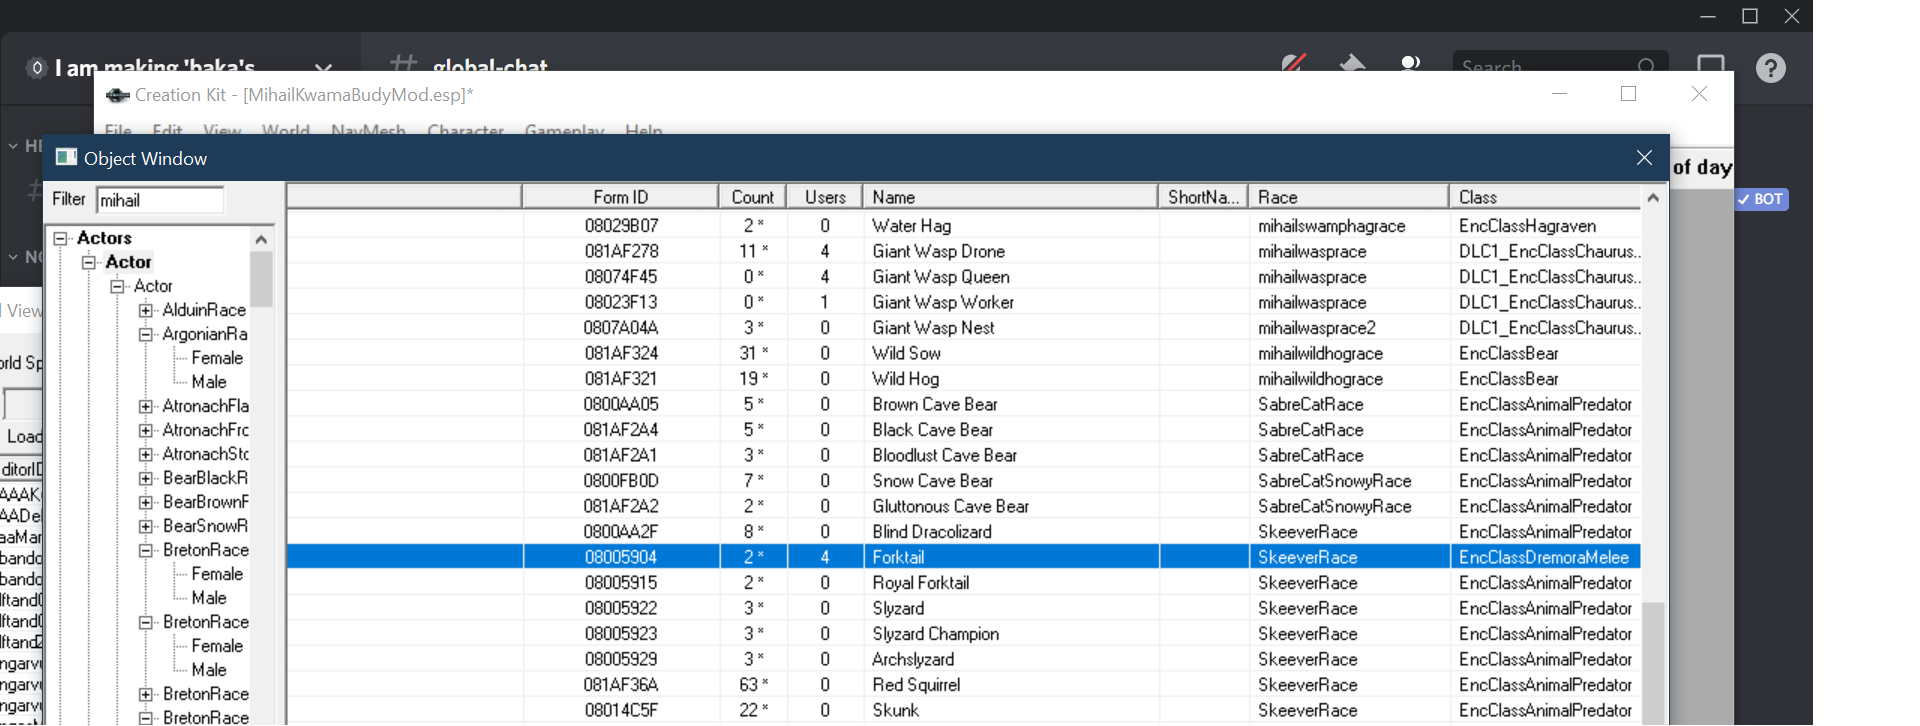Sort list by Count column header
The height and width of the screenshot is (726, 1920).
(753, 197)
